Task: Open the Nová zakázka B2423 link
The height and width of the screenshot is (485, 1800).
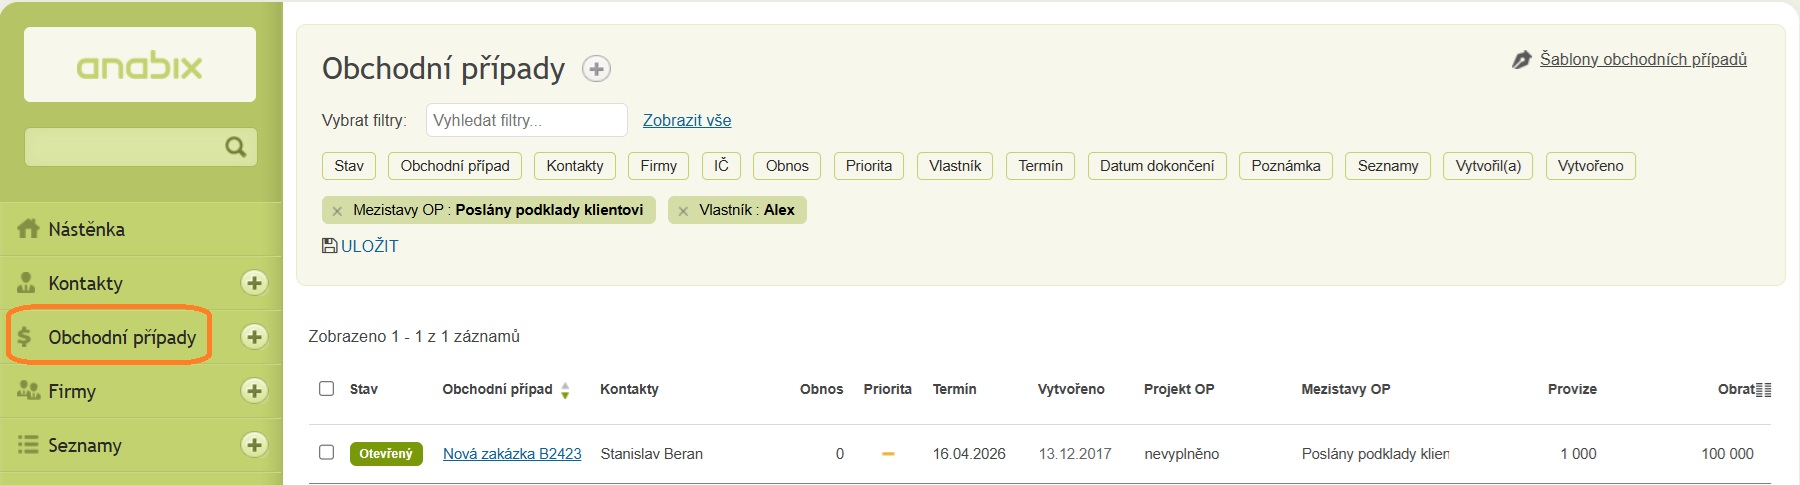Action: click(512, 454)
